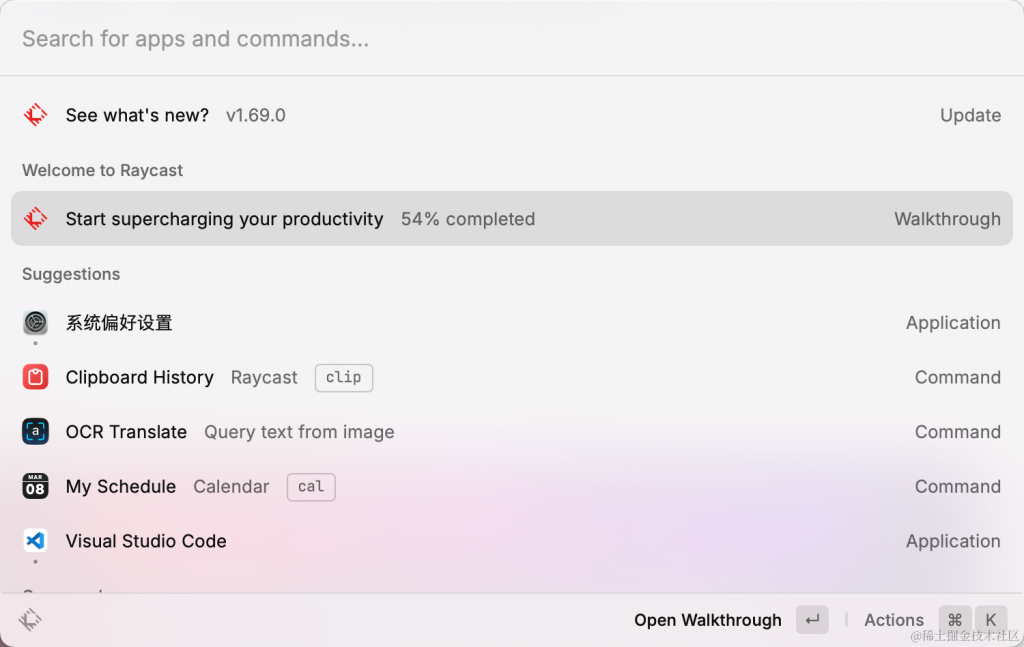The height and width of the screenshot is (647, 1024).
Task: Click the OCR Translate icon
Action: pos(35,432)
